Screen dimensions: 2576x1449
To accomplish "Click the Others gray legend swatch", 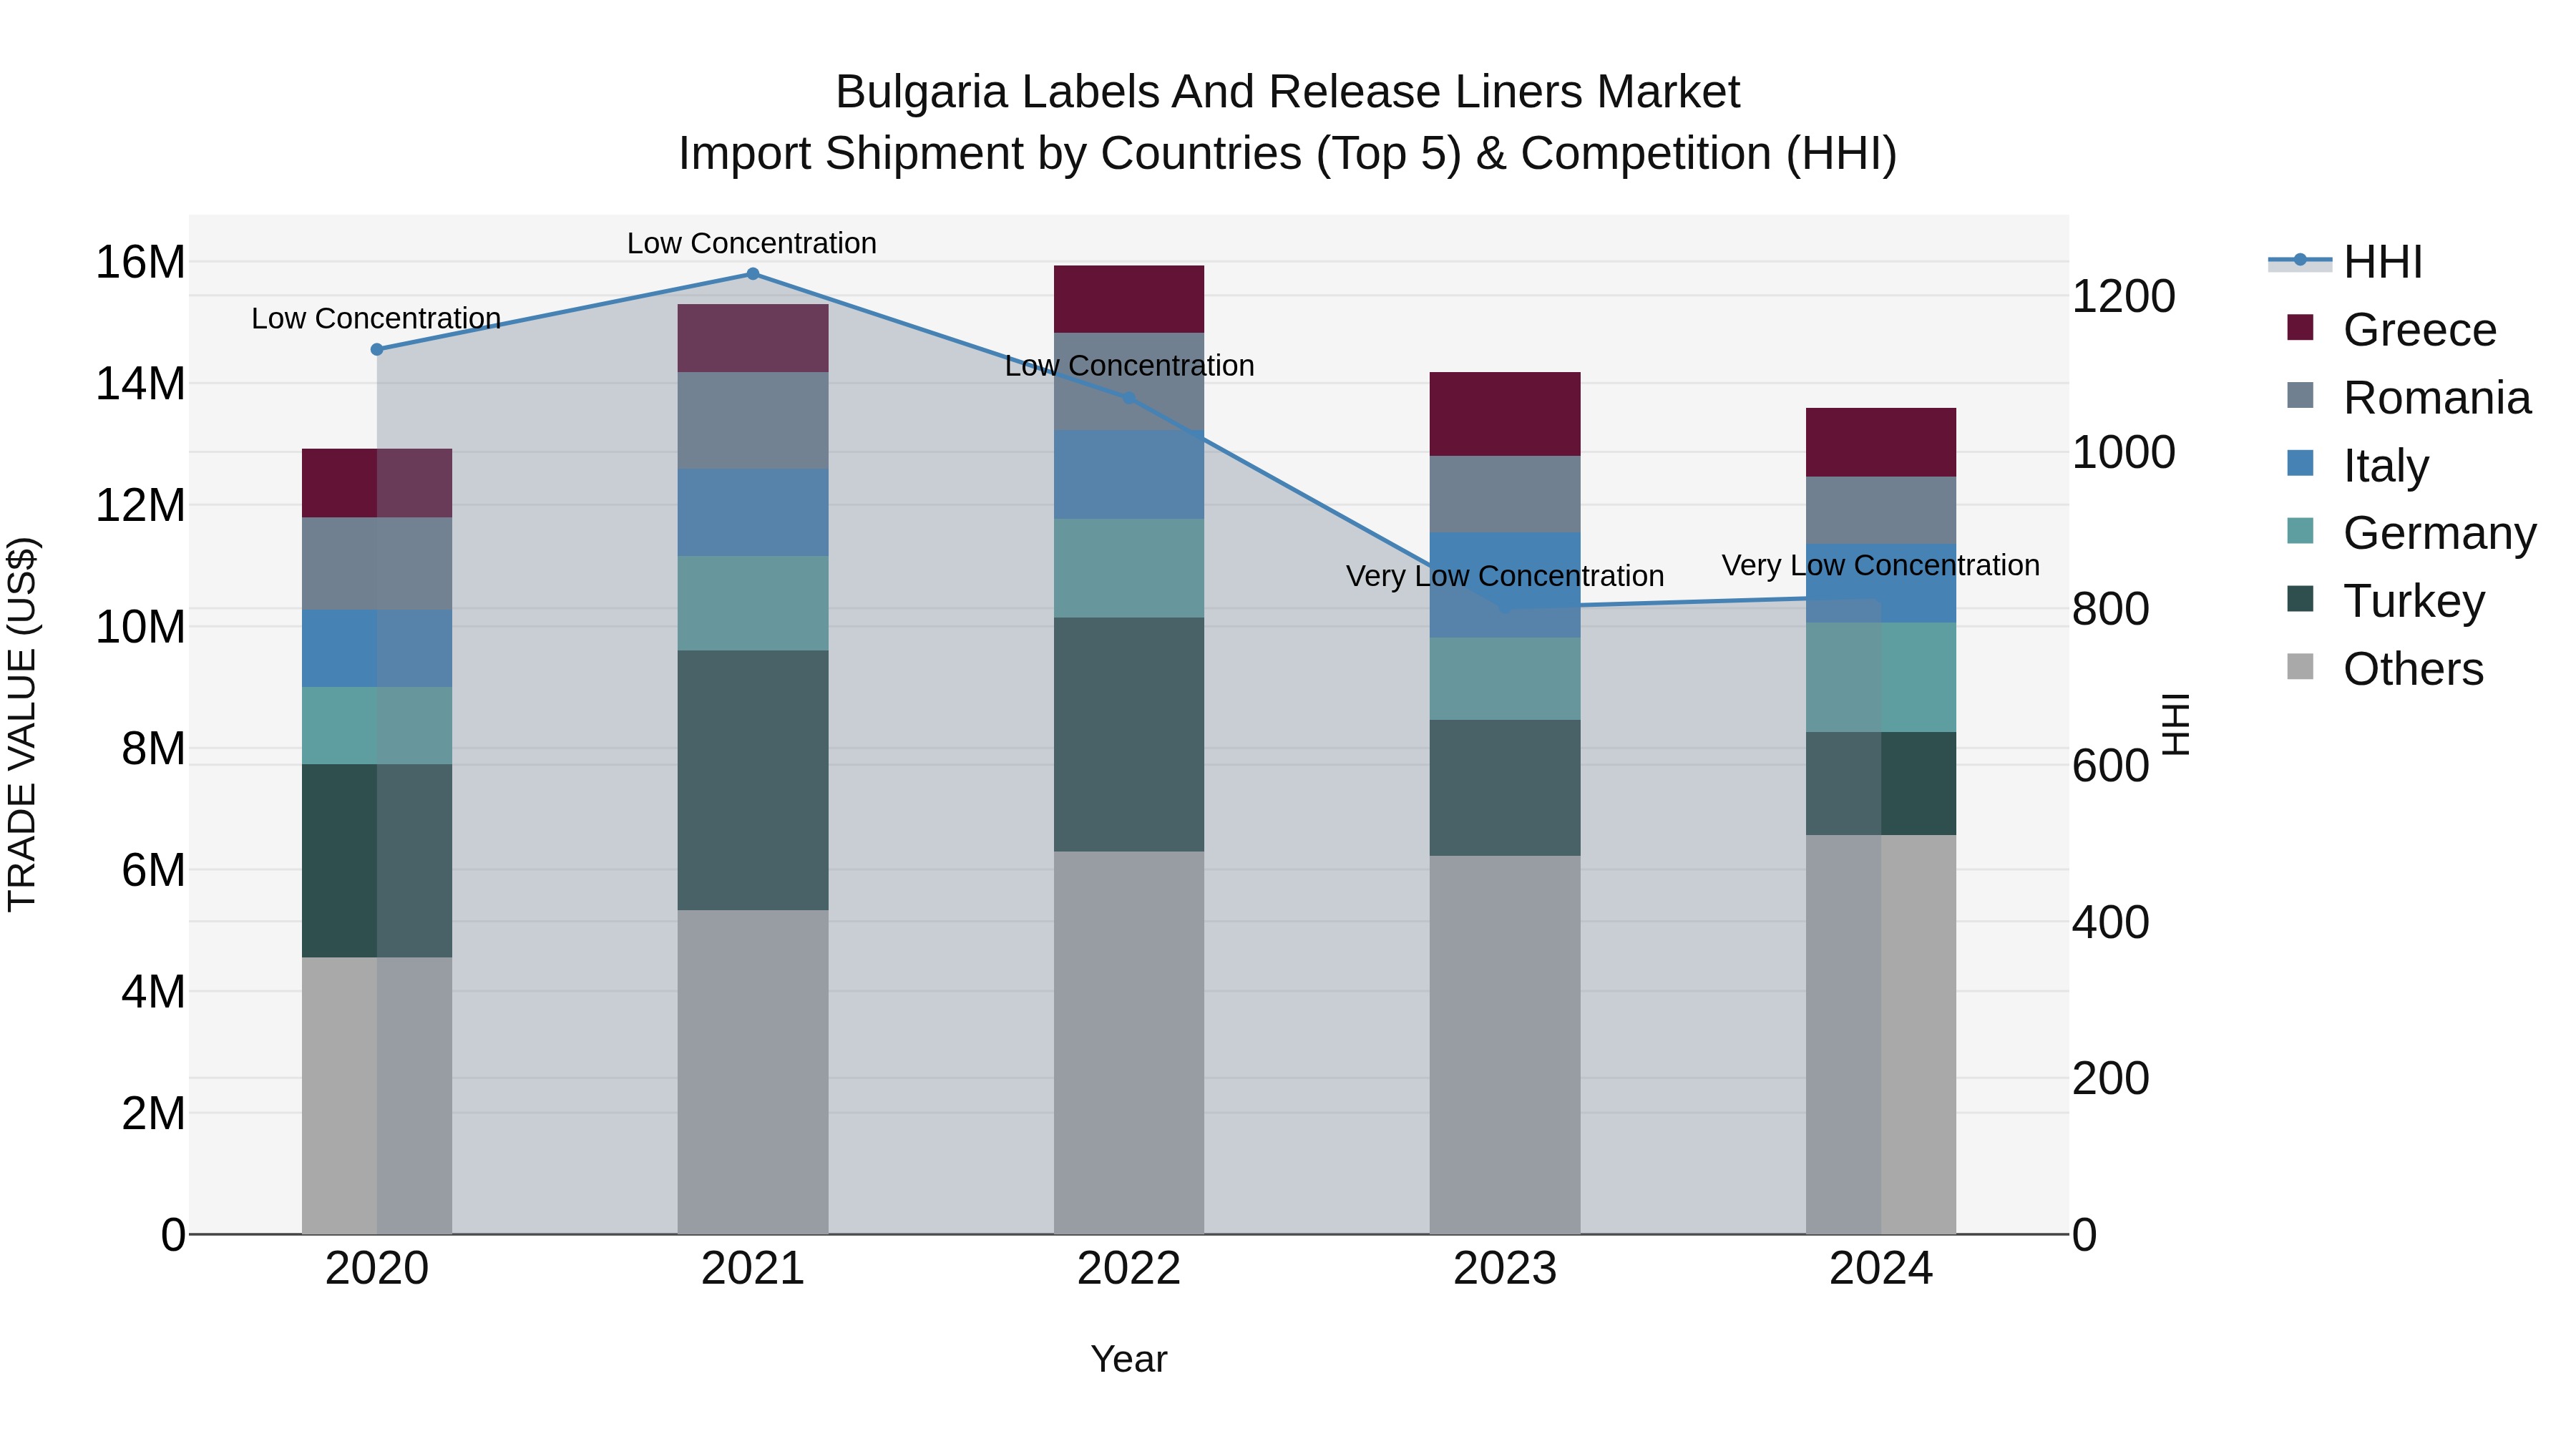I will 2300,666.
